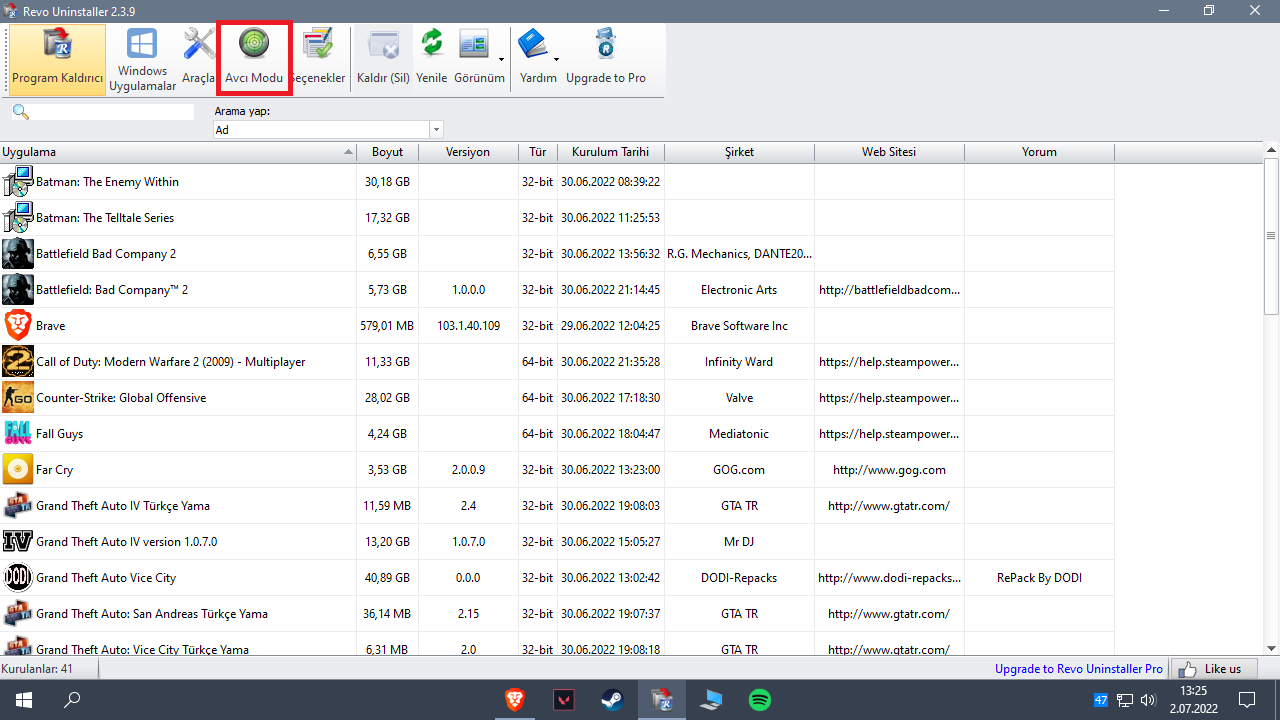The image size is (1280, 720).
Task: Open the Windows Start menu
Action: pyautogui.click(x=24, y=700)
